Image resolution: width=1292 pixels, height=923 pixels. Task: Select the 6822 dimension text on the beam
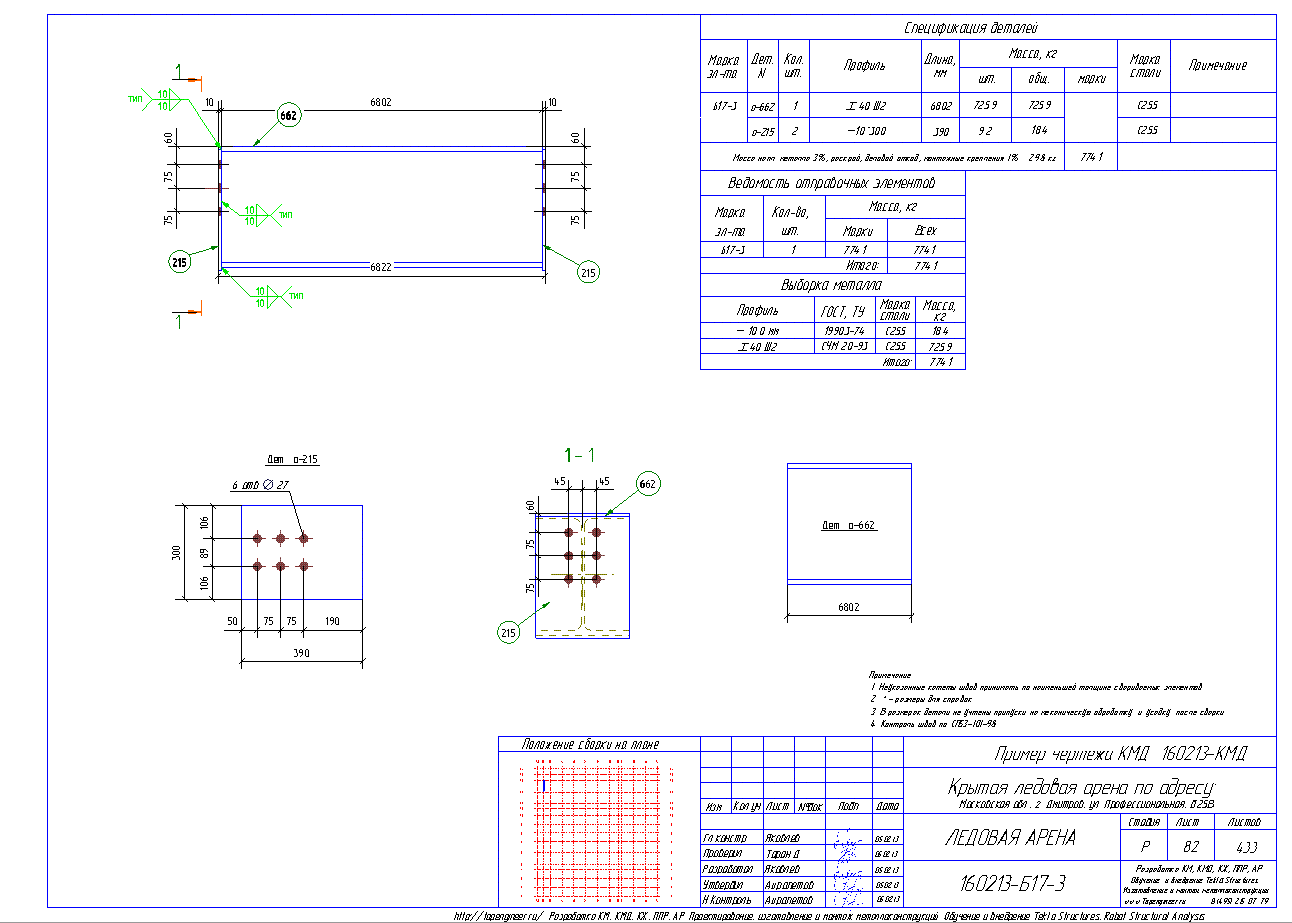(381, 267)
